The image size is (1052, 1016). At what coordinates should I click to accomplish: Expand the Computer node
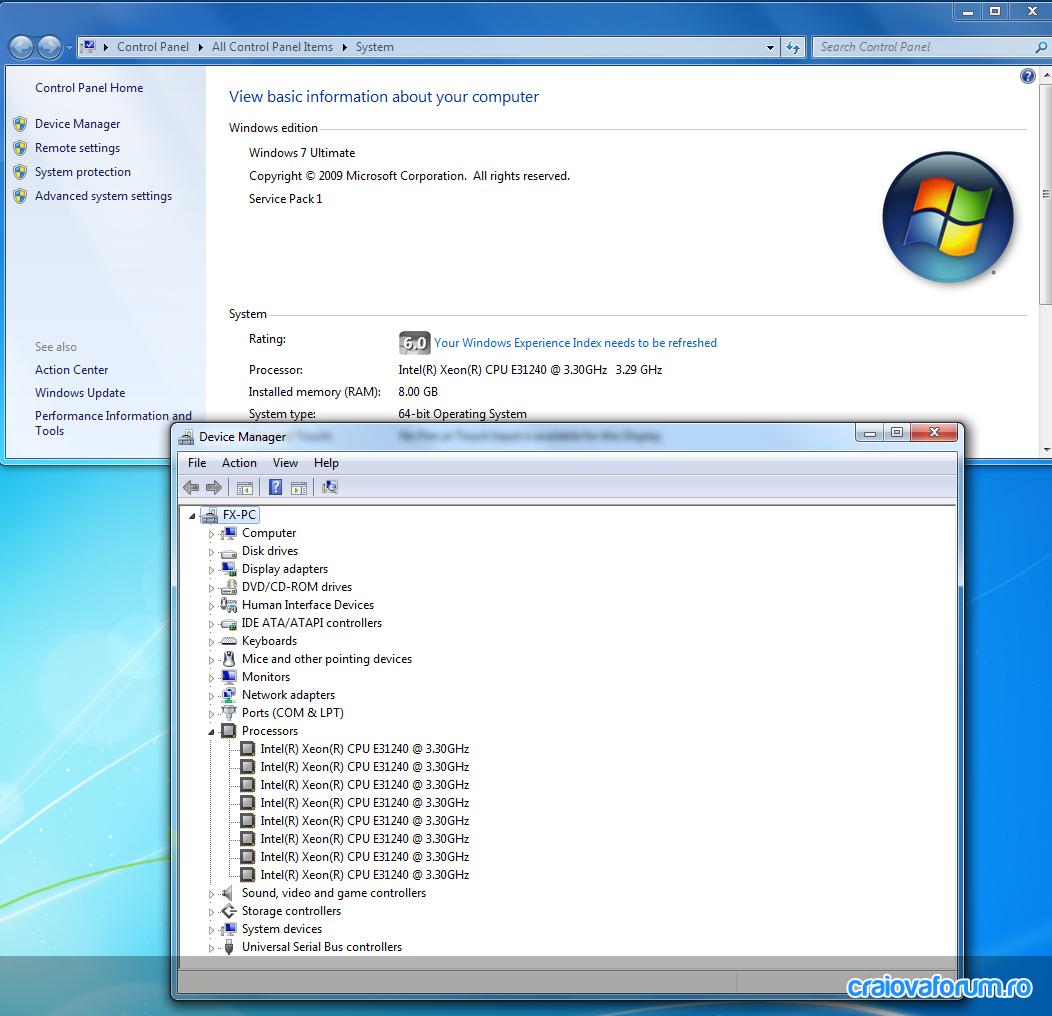(211, 534)
